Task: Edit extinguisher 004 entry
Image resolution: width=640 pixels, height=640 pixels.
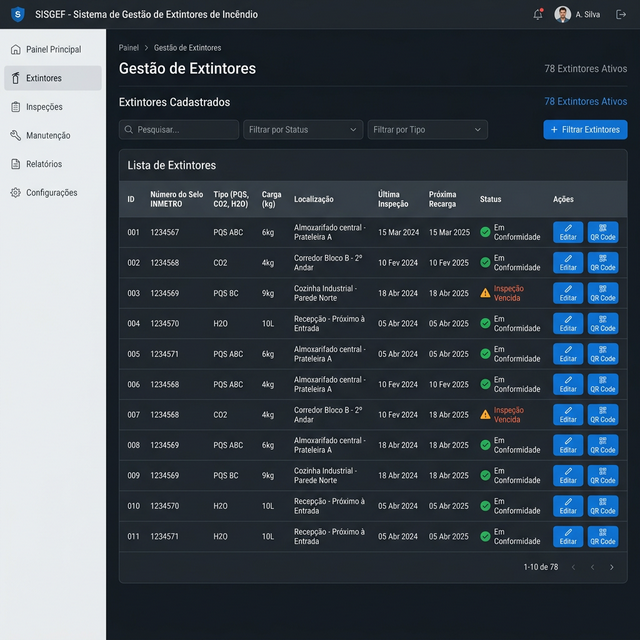Action: tap(568, 324)
